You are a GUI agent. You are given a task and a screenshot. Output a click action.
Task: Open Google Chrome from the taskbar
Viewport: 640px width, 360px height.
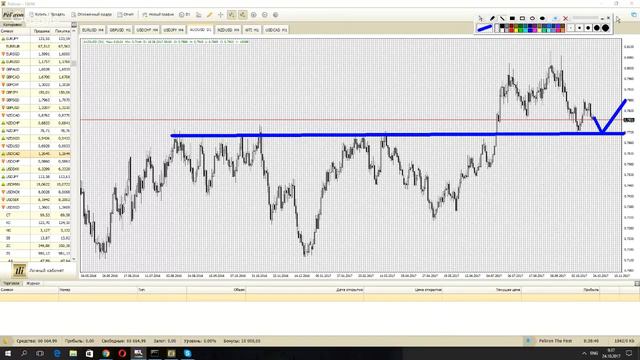[x=106, y=353]
